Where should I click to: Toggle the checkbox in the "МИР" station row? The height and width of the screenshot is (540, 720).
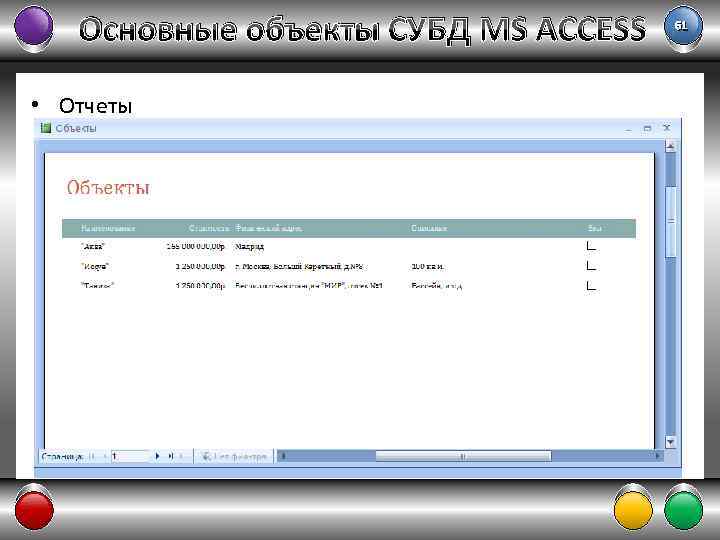pyautogui.click(x=591, y=285)
